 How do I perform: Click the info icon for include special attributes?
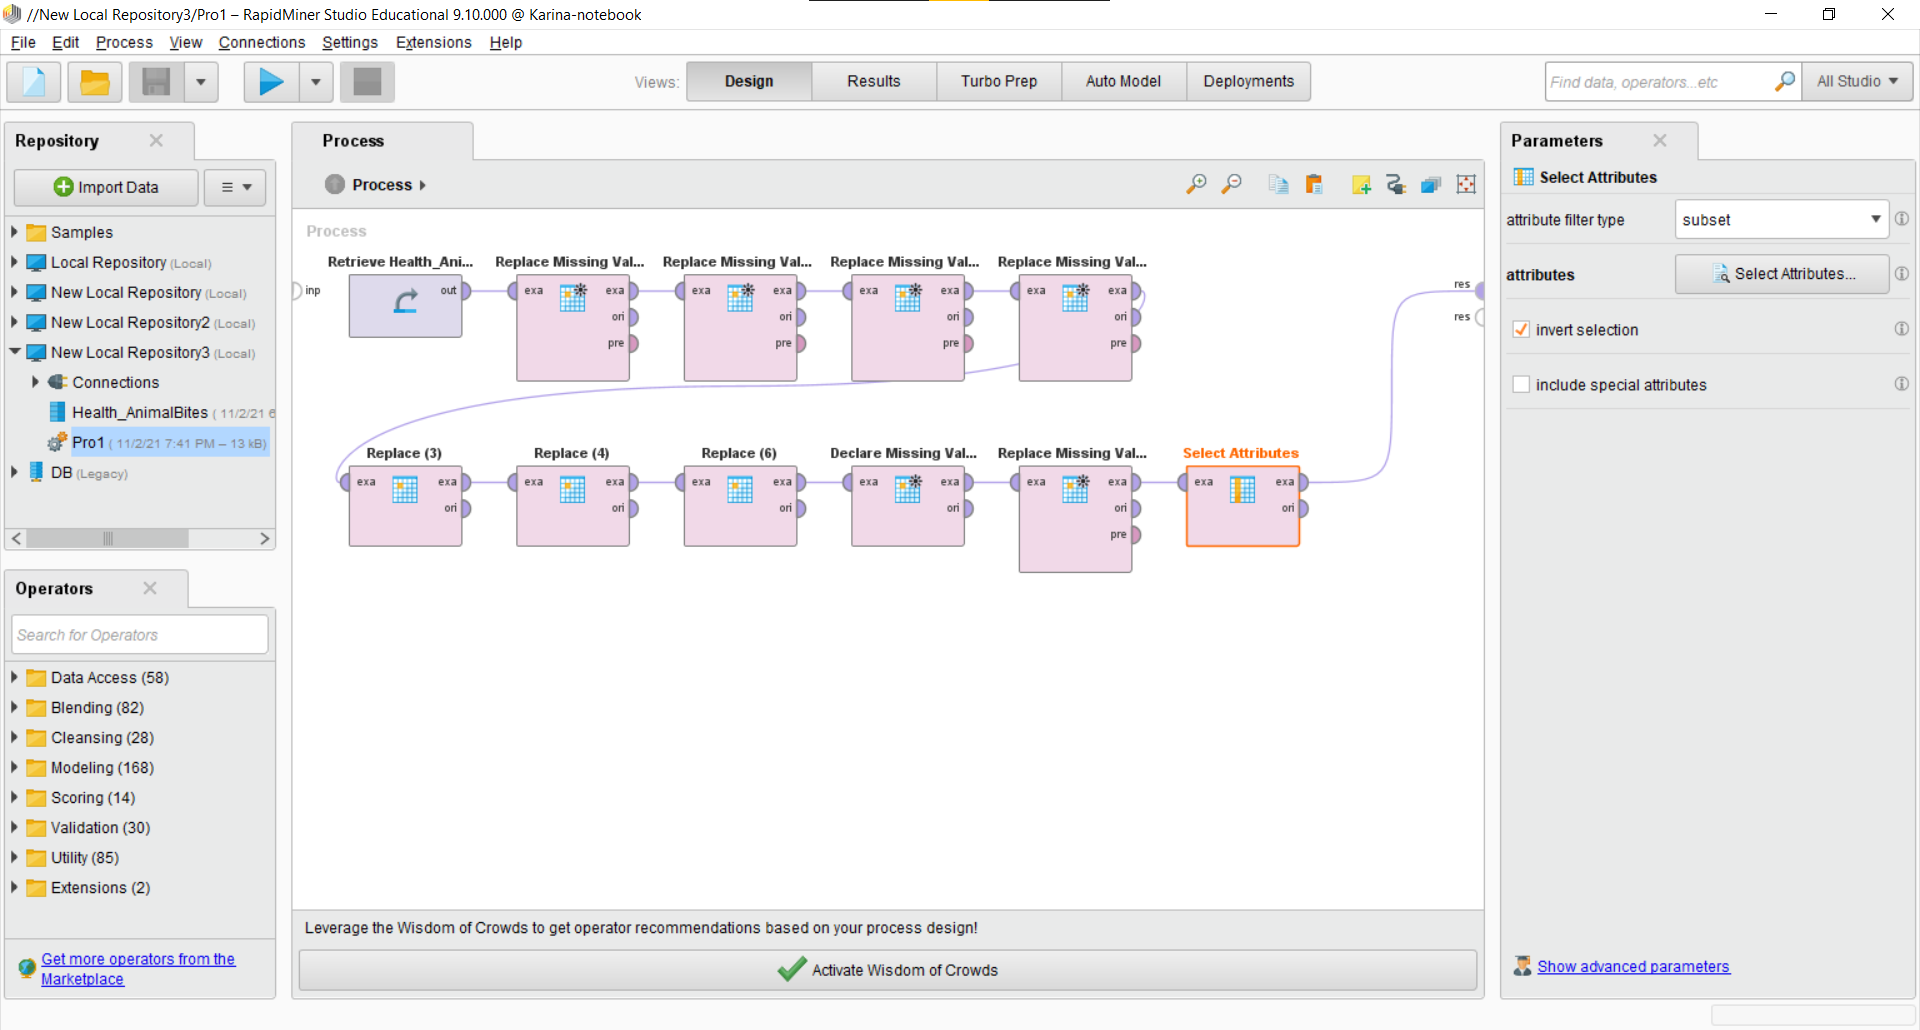click(1901, 384)
